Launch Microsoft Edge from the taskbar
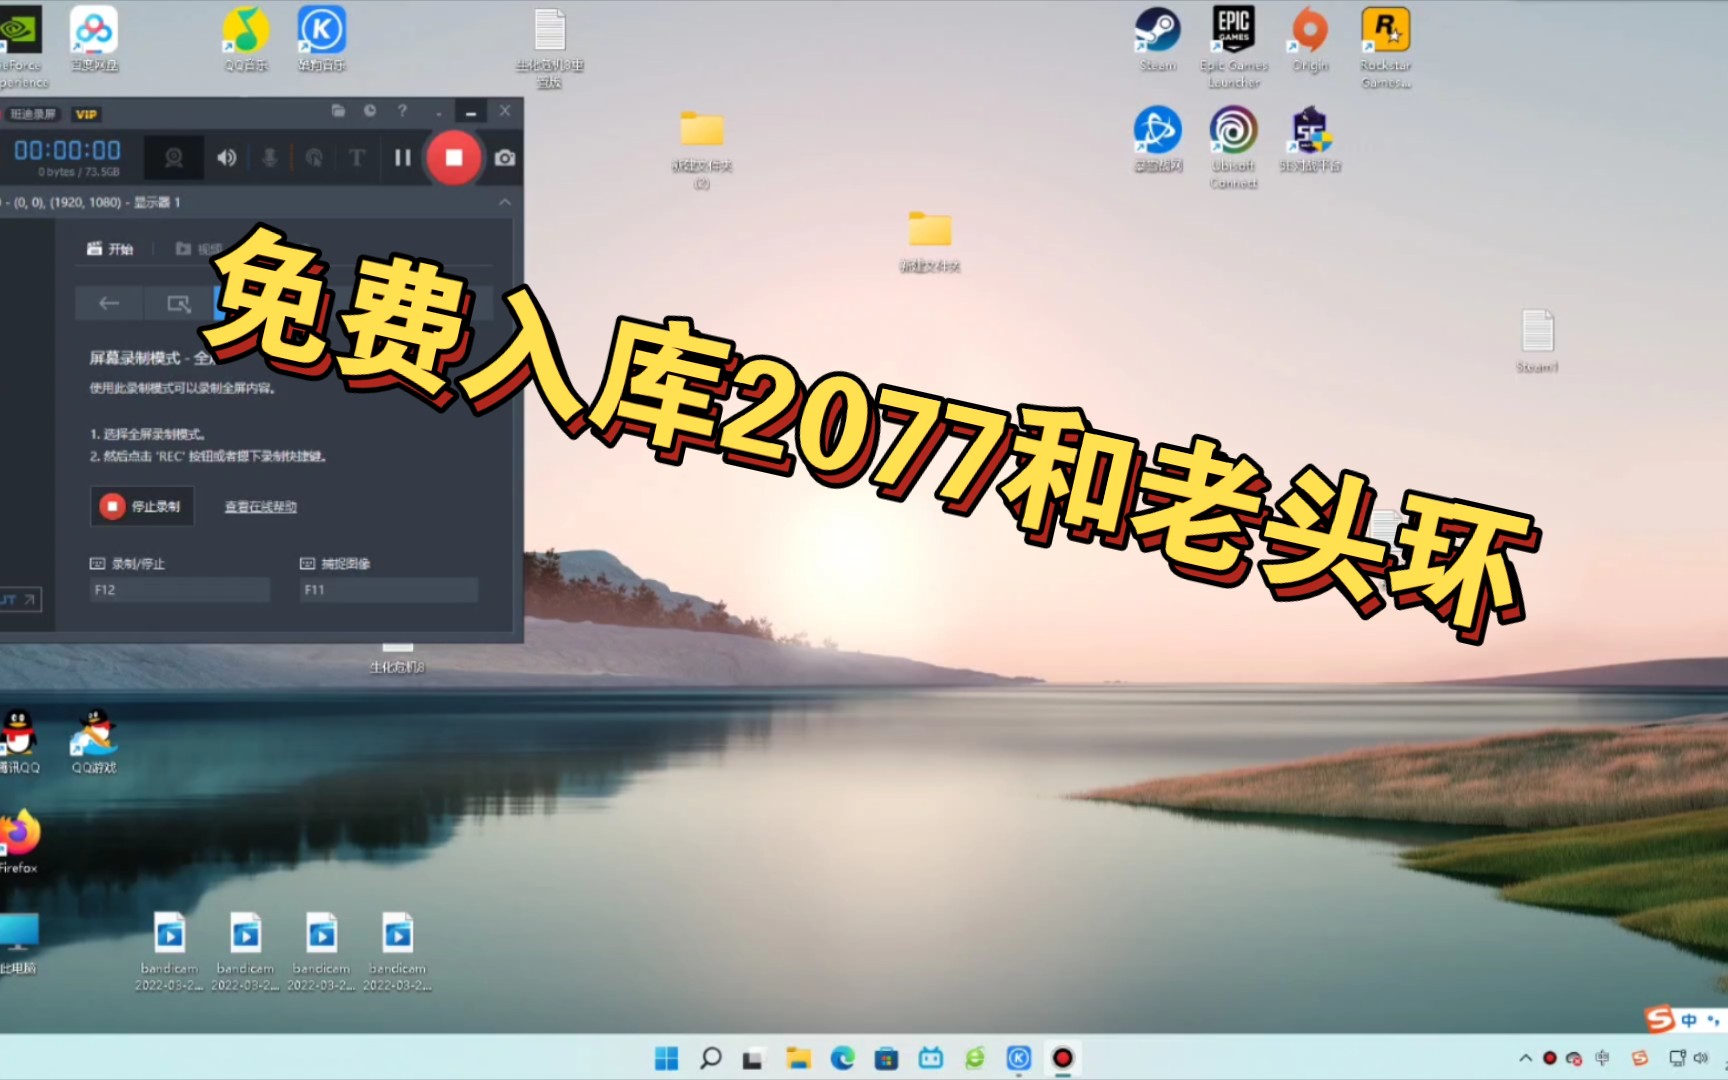This screenshot has width=1728, height=1080. (x=842, y=1058)
